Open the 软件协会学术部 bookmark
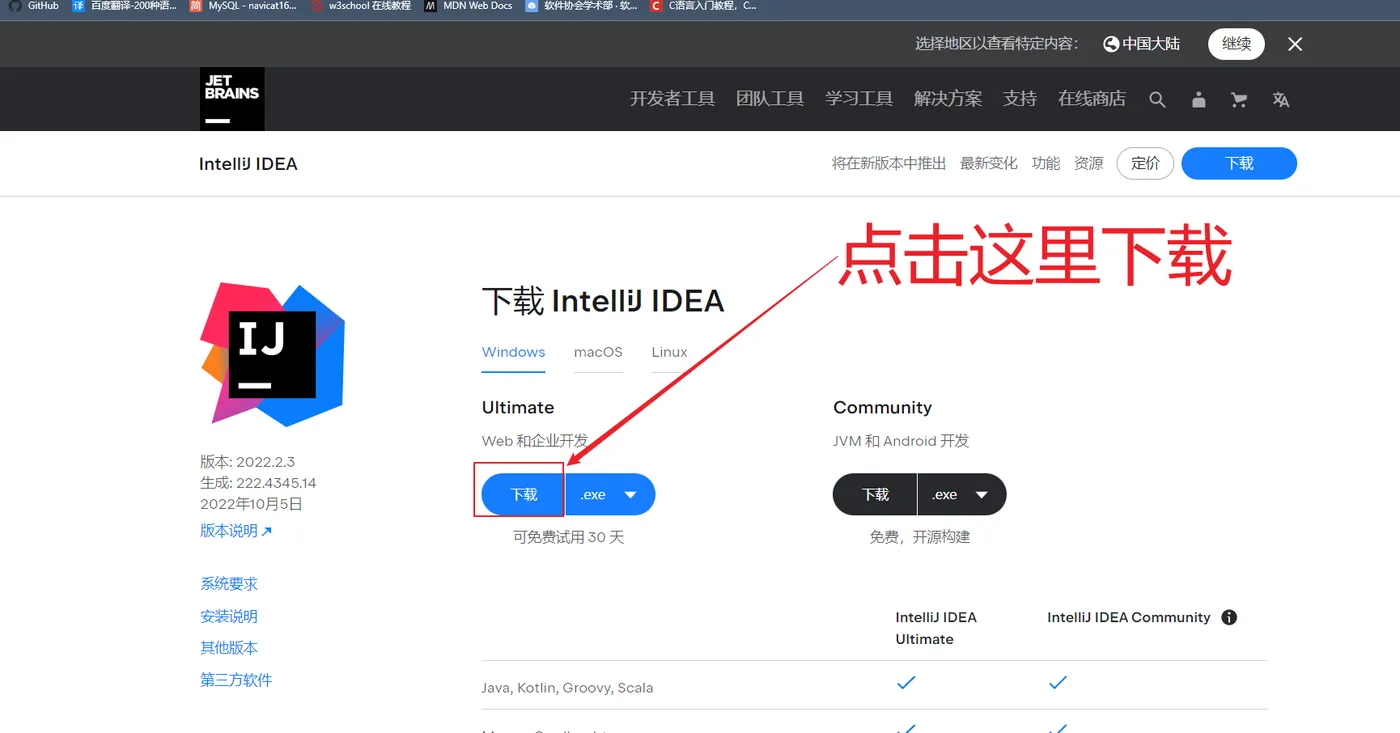 click(581, 6)
